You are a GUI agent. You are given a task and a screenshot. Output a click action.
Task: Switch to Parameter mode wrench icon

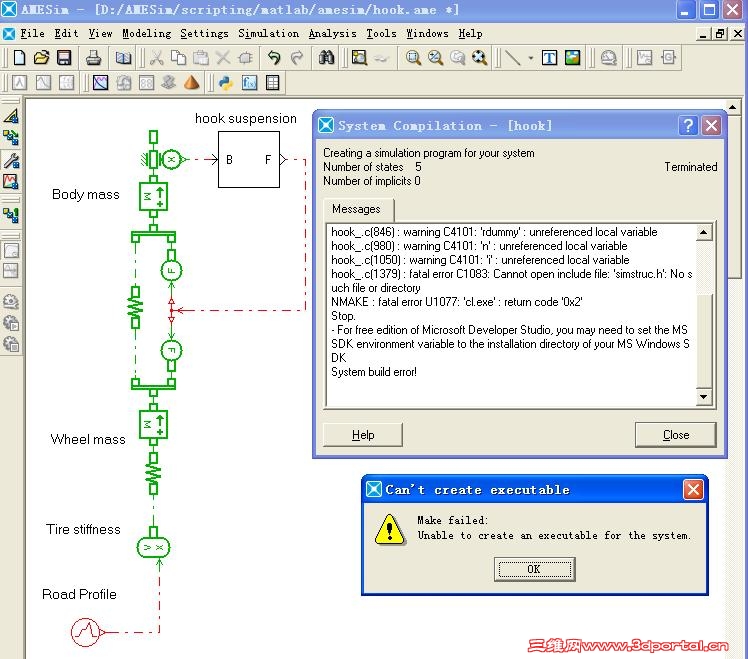point(11,160)
